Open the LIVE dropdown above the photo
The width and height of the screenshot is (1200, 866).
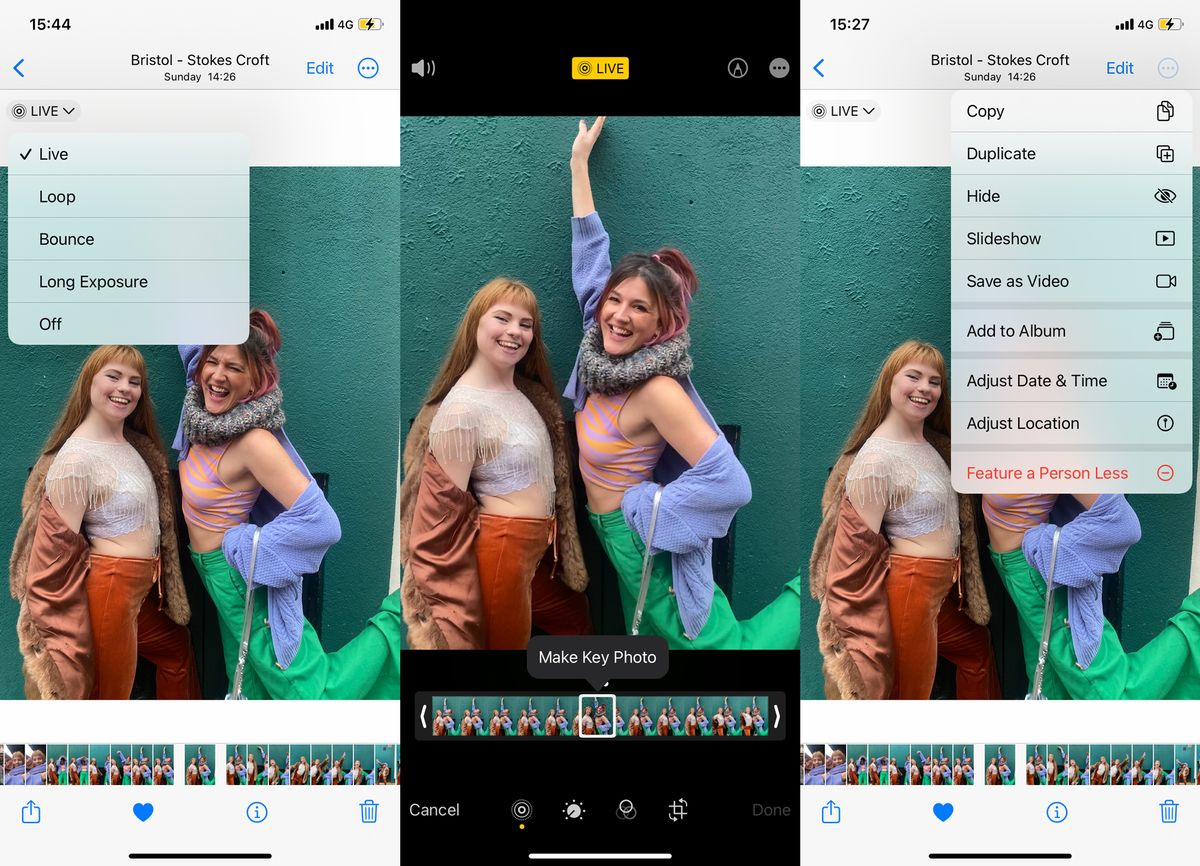pyautogui.click(x=42, y=110)
